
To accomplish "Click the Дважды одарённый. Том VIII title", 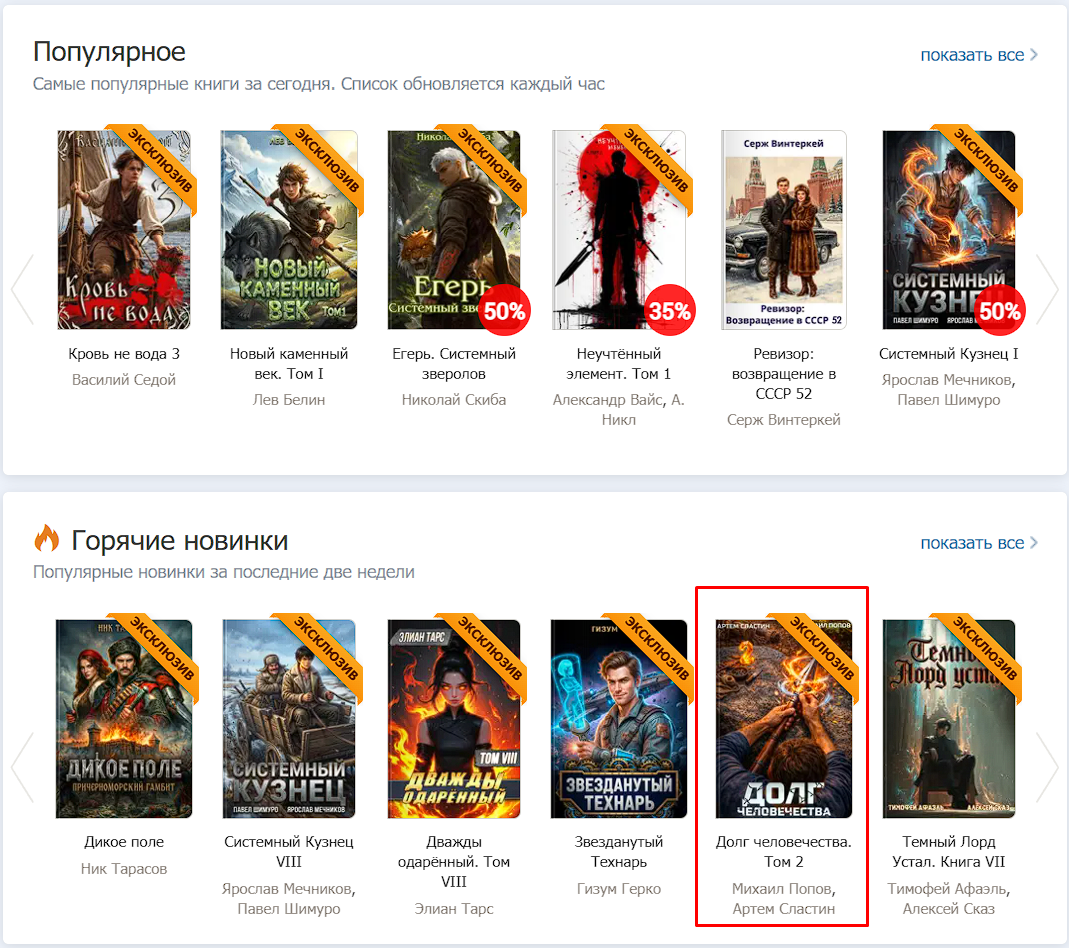I will 454,861.
